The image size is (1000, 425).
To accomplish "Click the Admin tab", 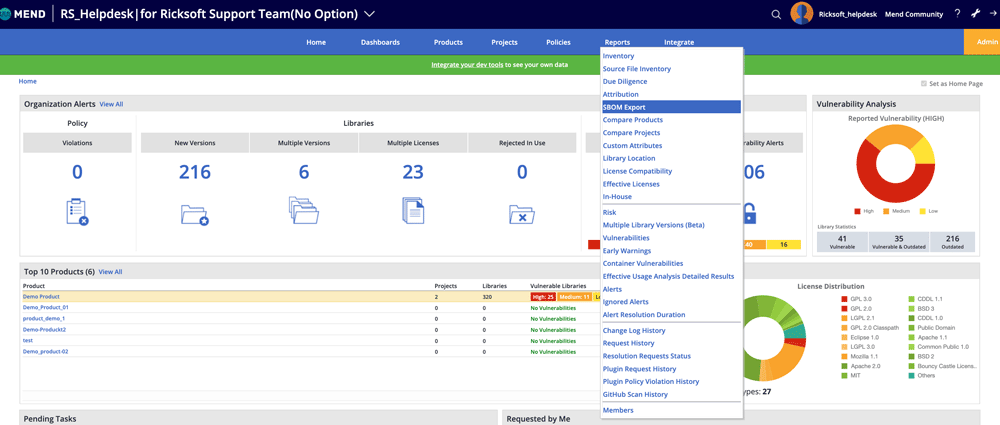I will (x=982, y=42).
